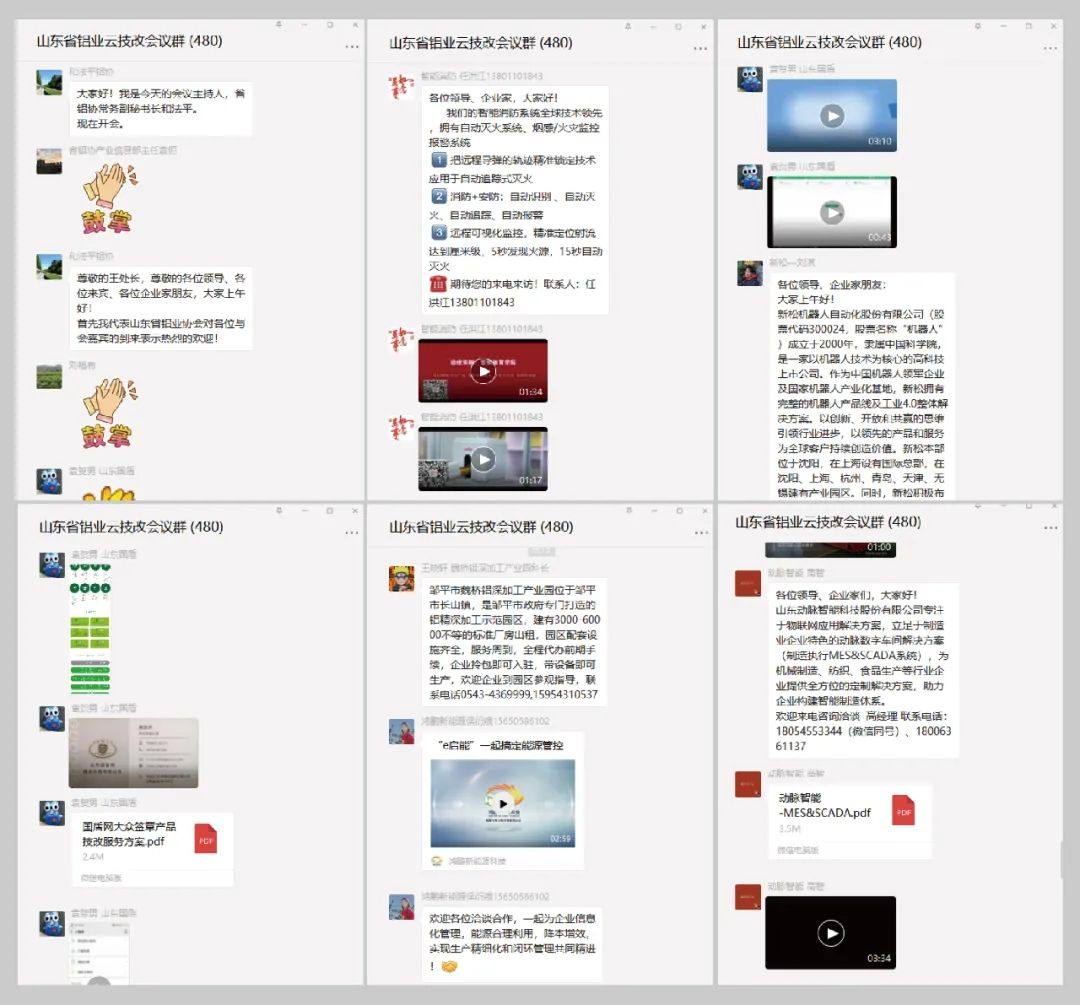Select message 首先我代表山东省铝业协会
Viewport: 1080px width, 1005px height.
(x=160, y=331)
